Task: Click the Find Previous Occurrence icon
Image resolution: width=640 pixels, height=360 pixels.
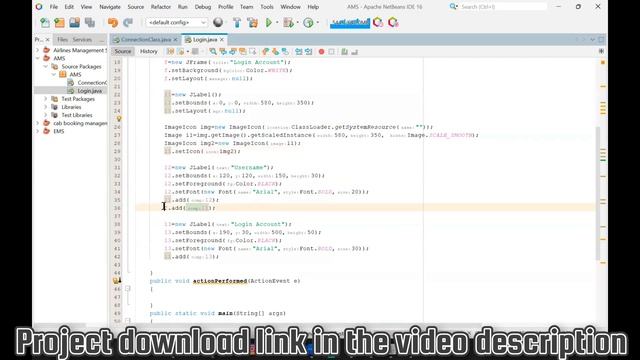Action: pos(223,51)
